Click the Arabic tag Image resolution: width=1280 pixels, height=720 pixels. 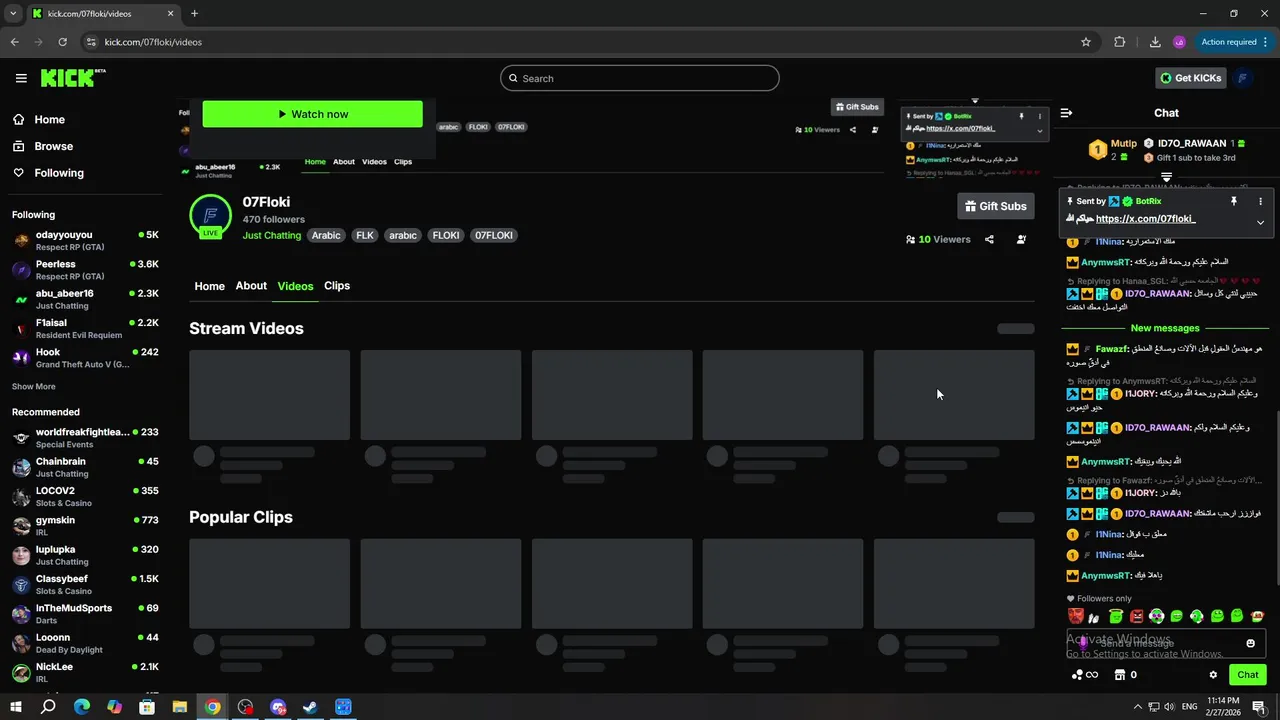pos(326,235)
